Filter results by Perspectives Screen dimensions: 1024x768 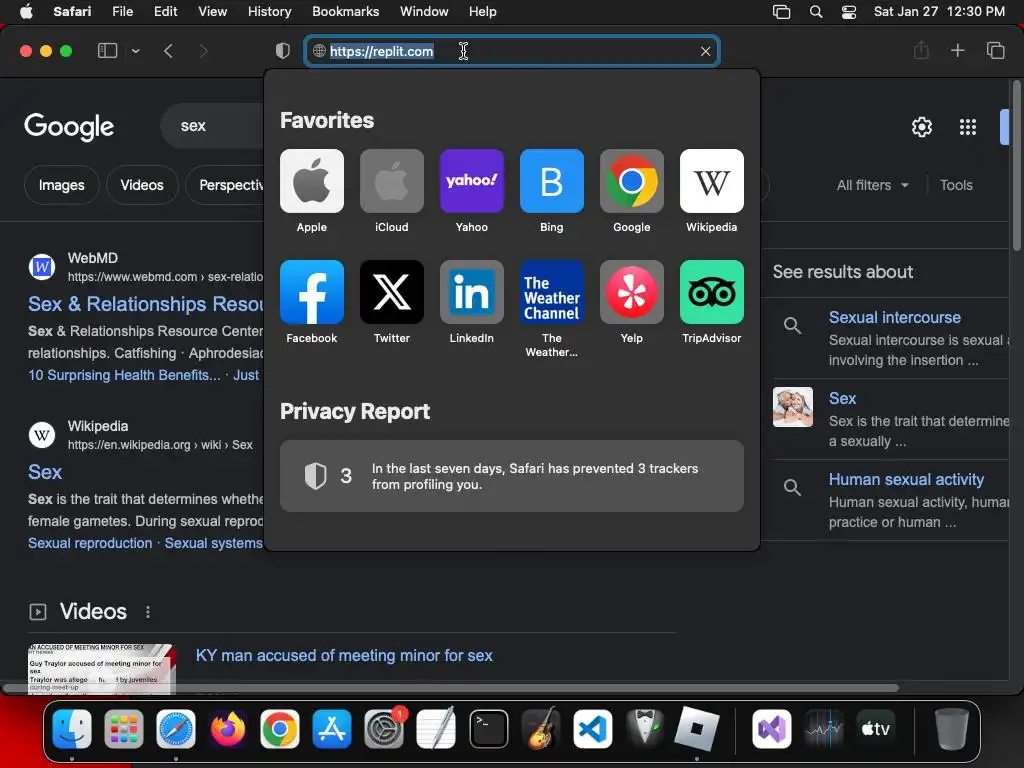[225, 185]
